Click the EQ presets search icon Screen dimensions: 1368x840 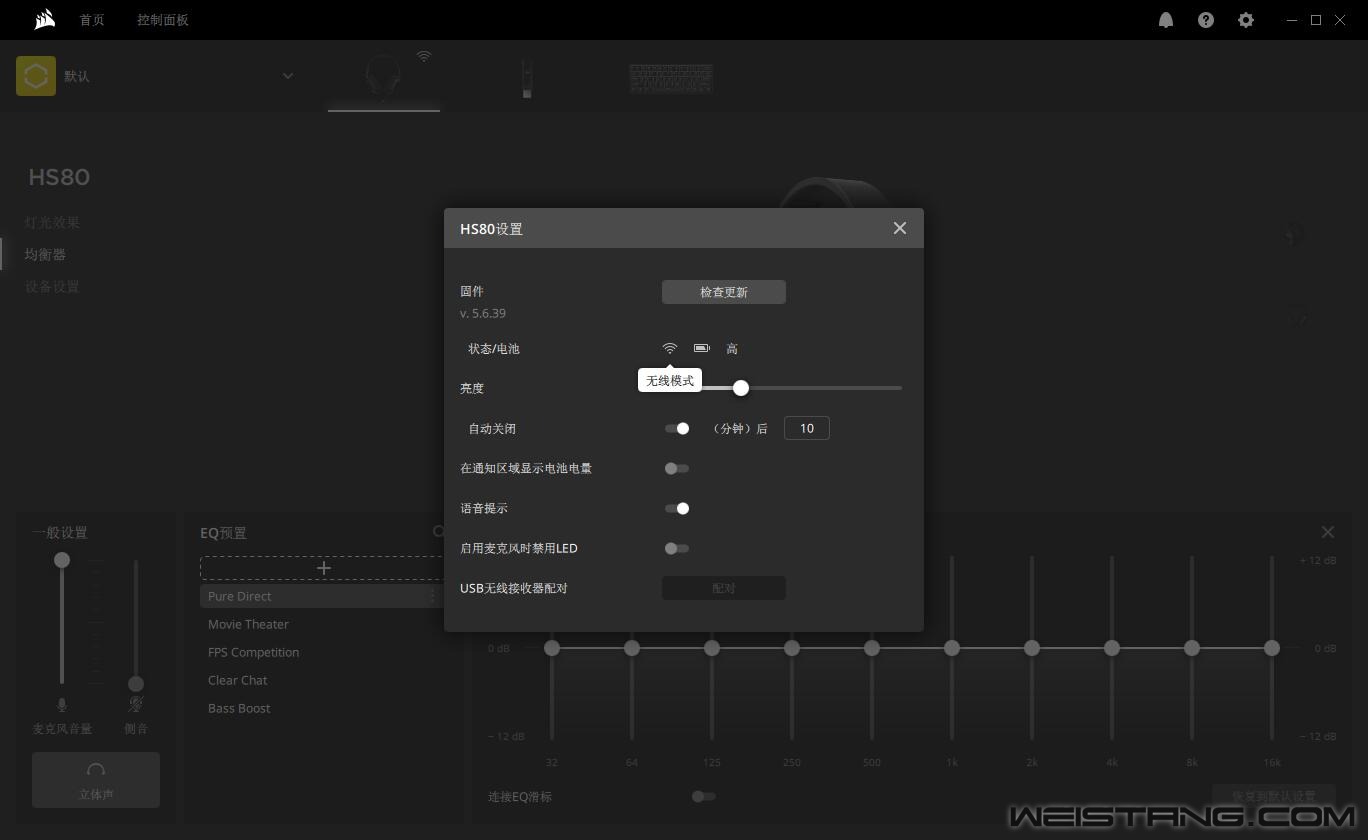[x=438, y=532]
